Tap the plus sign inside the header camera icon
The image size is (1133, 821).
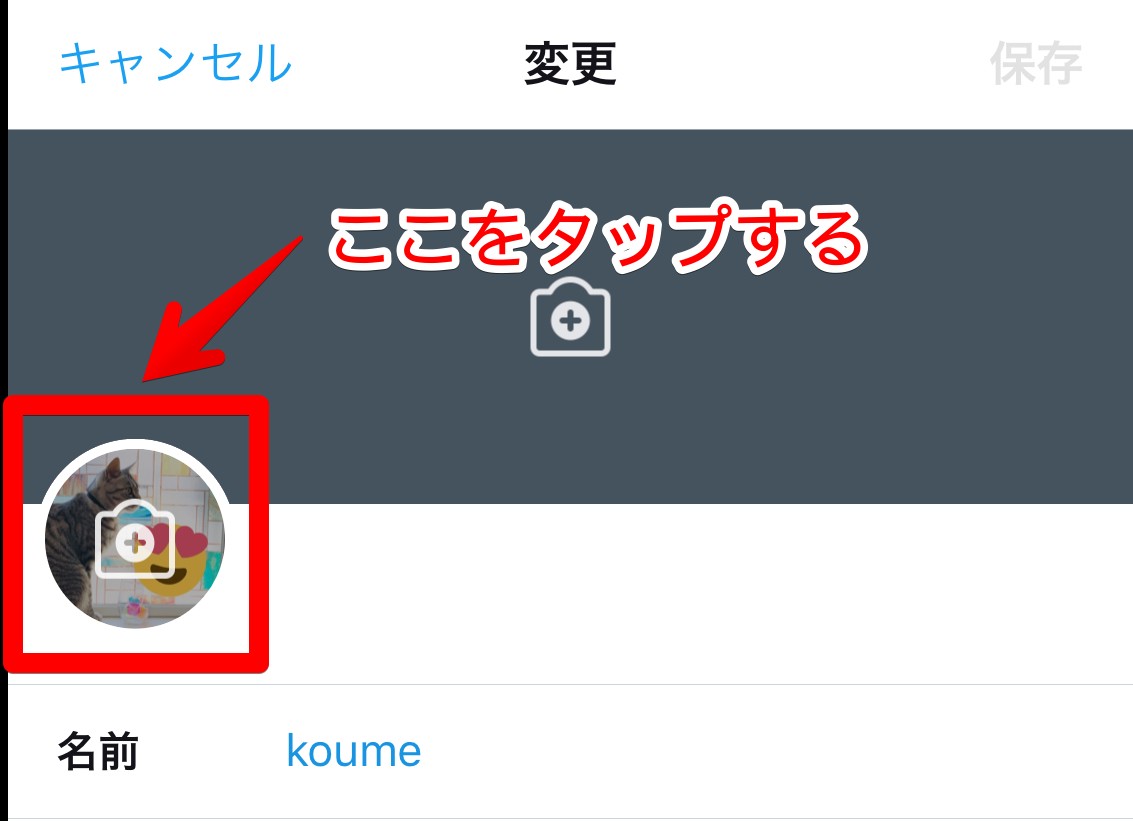(570, 321)
